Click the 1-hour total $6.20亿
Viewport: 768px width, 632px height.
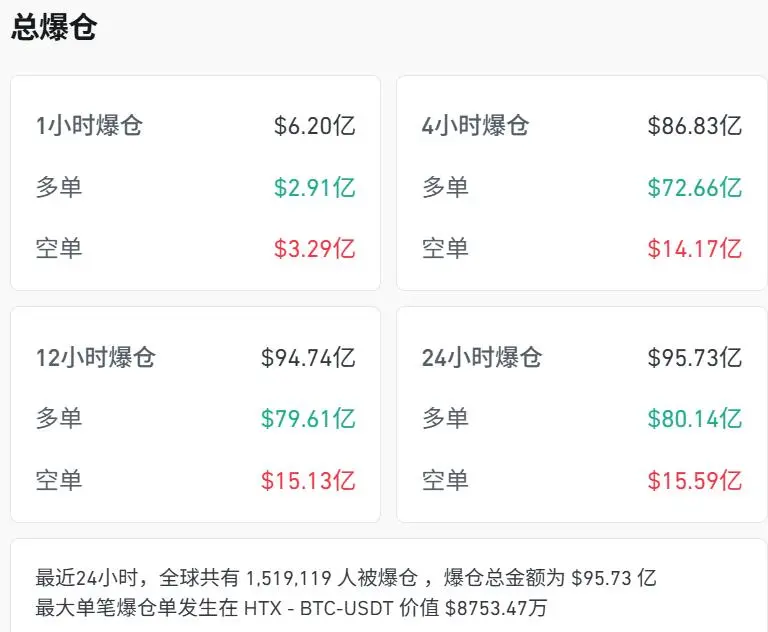(x=314, y=126)
